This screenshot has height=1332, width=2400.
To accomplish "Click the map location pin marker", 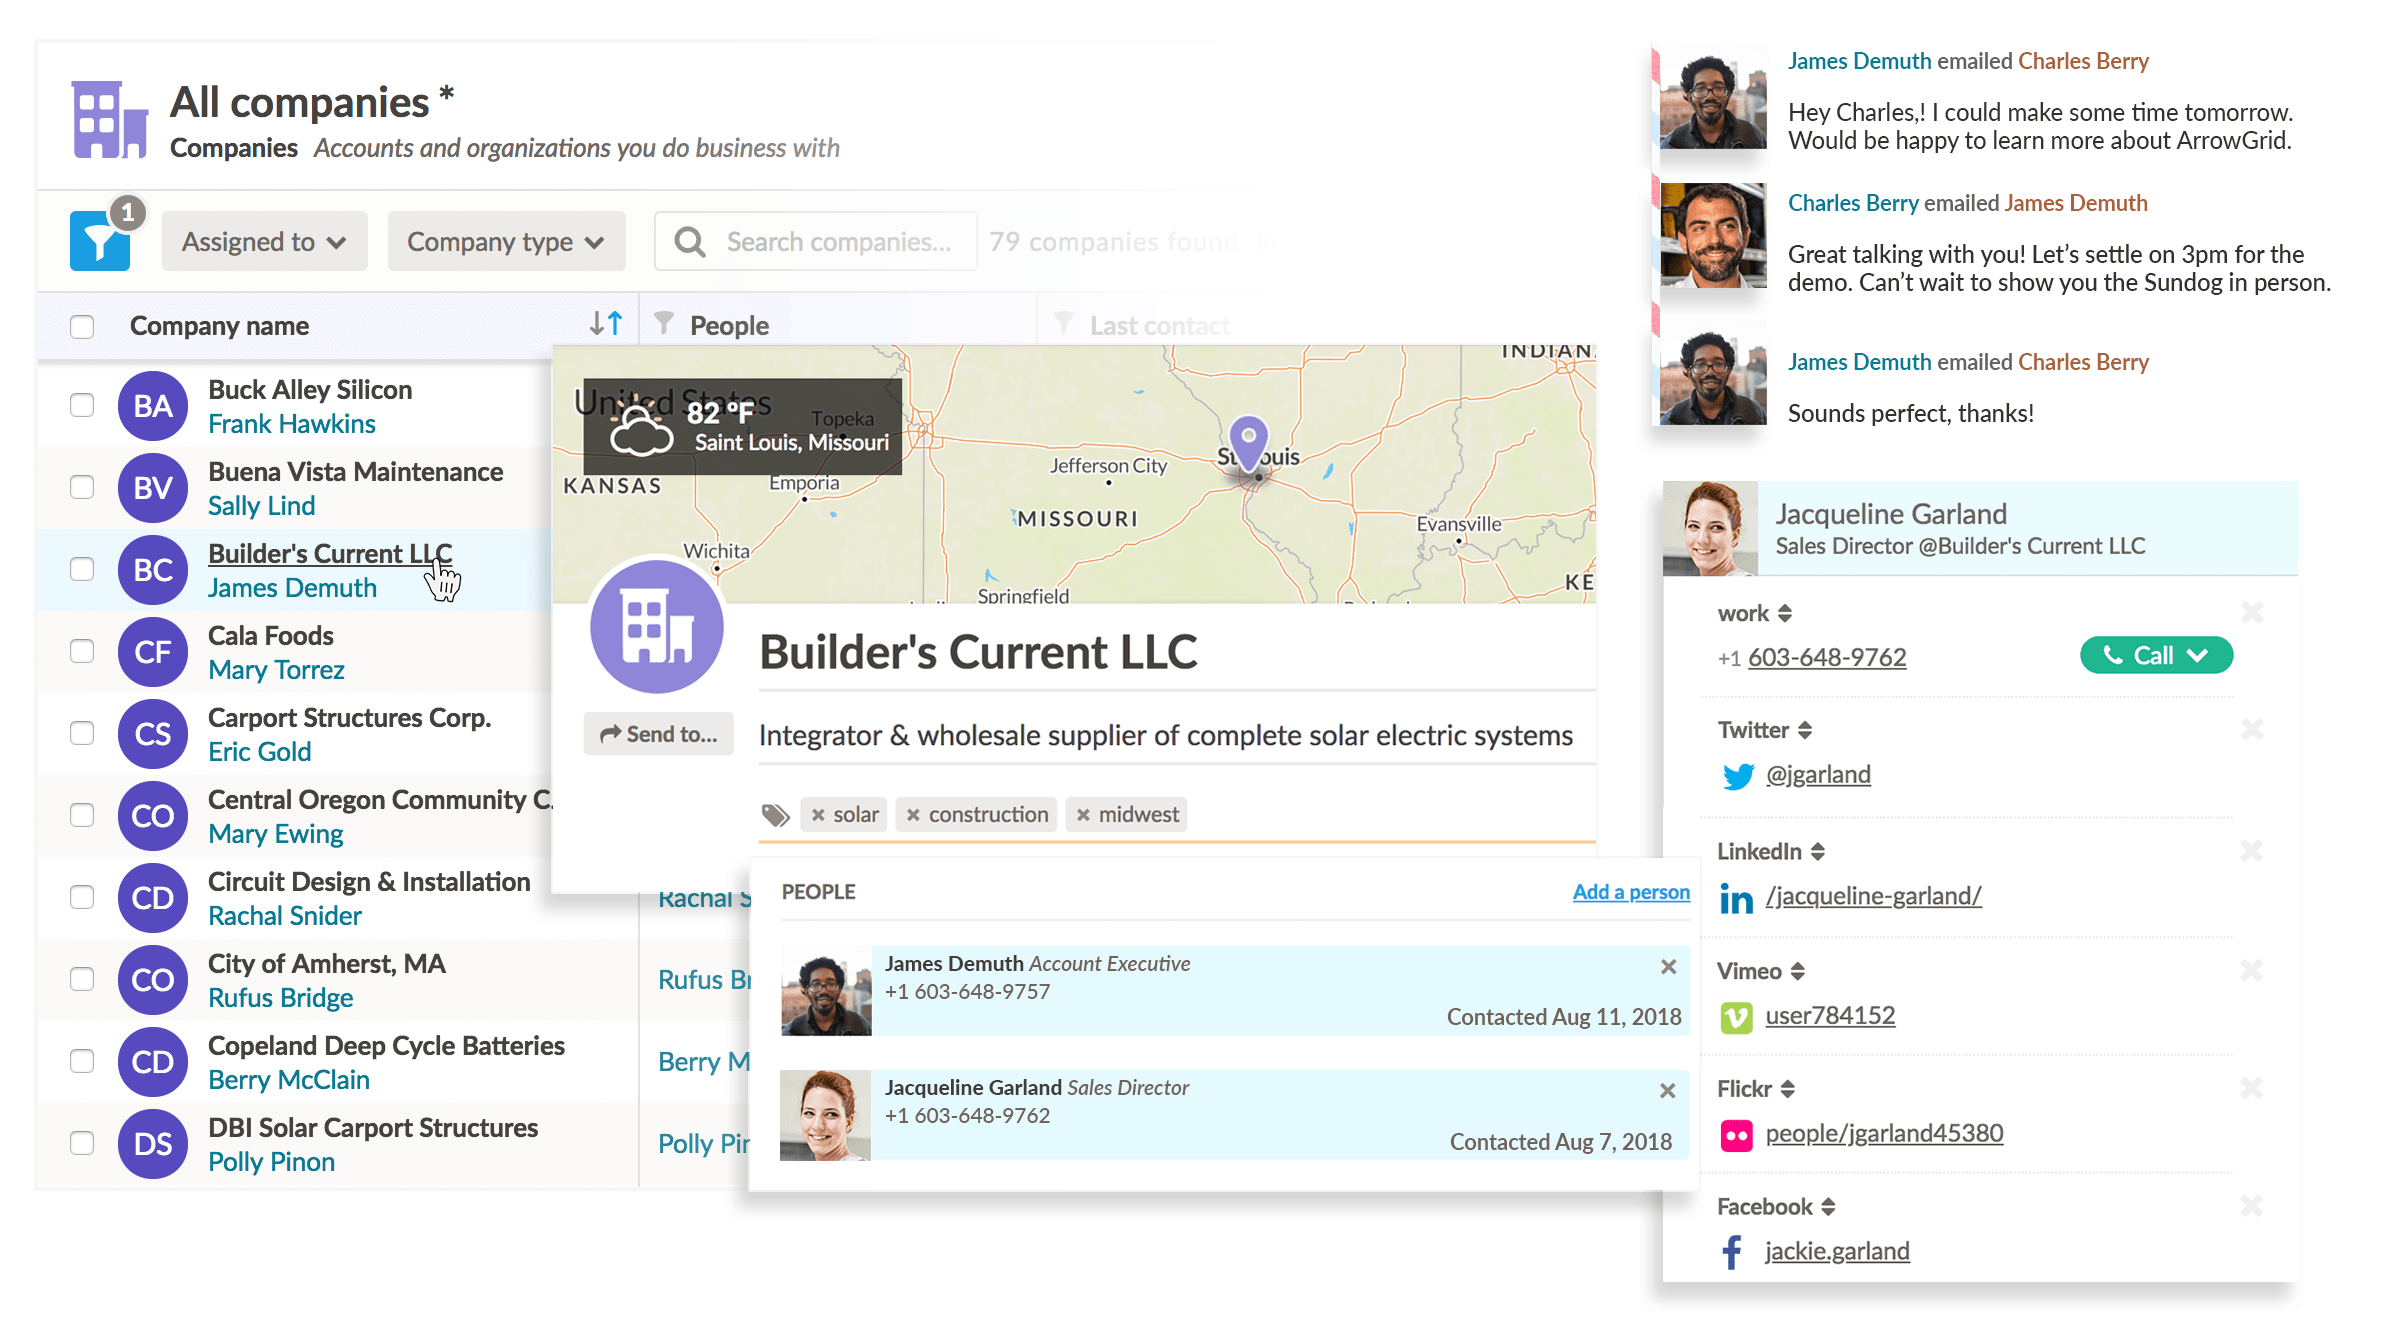I will [1249, 440].
